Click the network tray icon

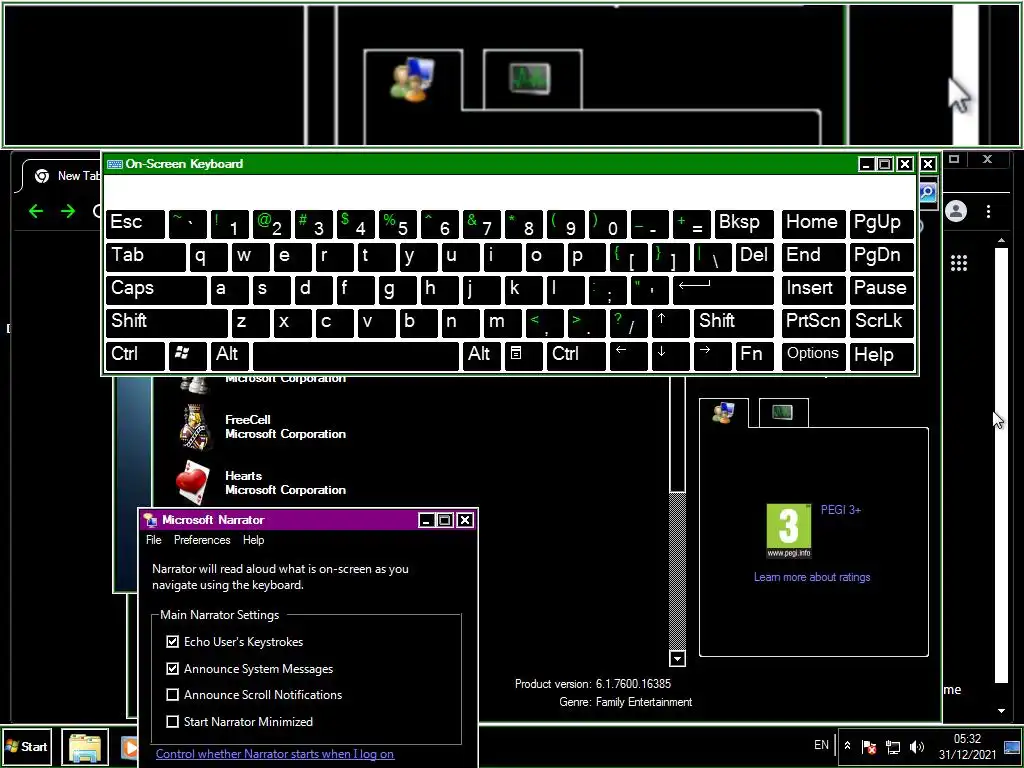tap(893, 746)
